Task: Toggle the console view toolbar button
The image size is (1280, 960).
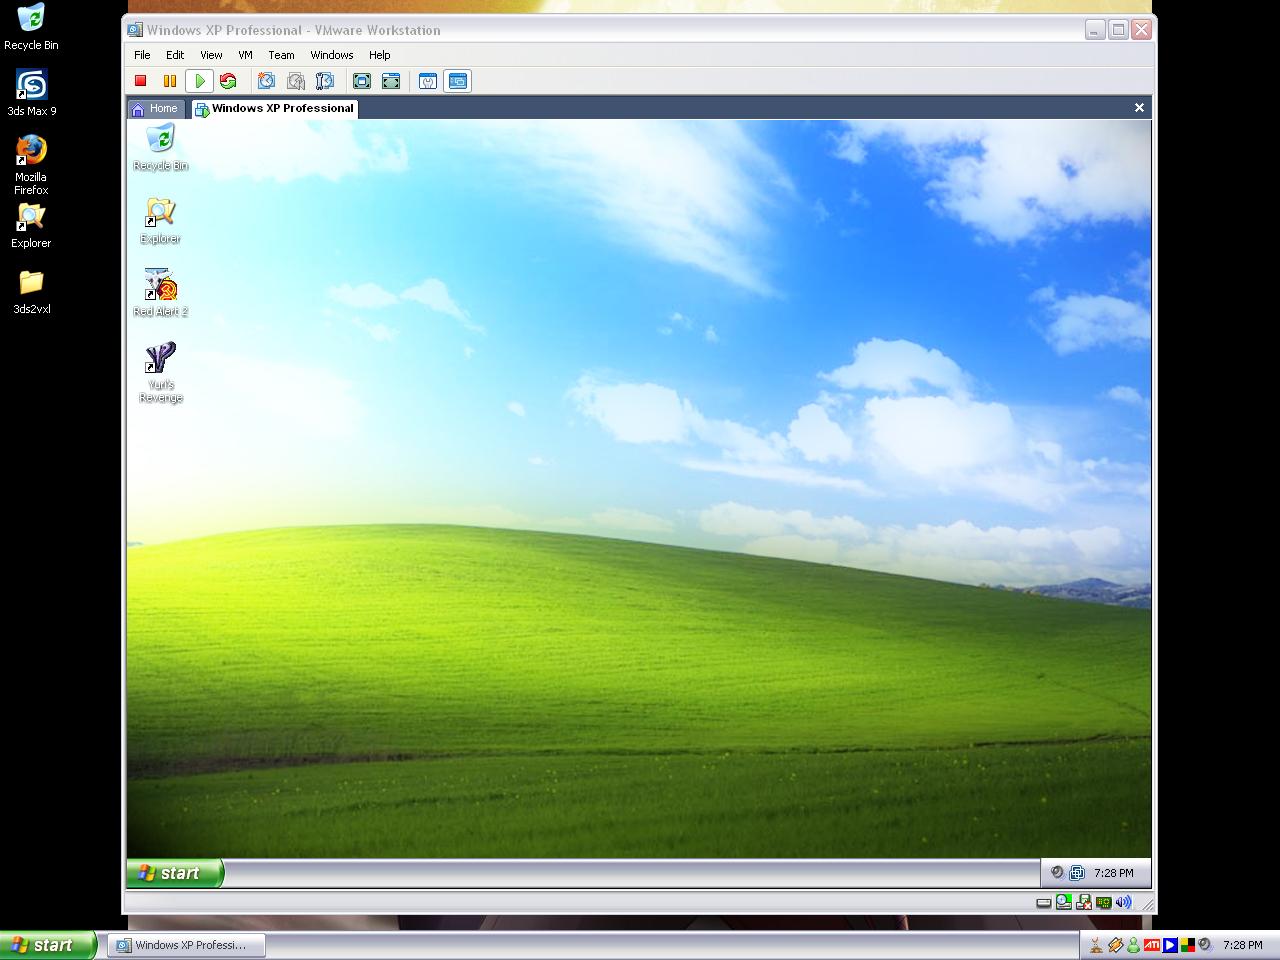Action: coord(458,81)
